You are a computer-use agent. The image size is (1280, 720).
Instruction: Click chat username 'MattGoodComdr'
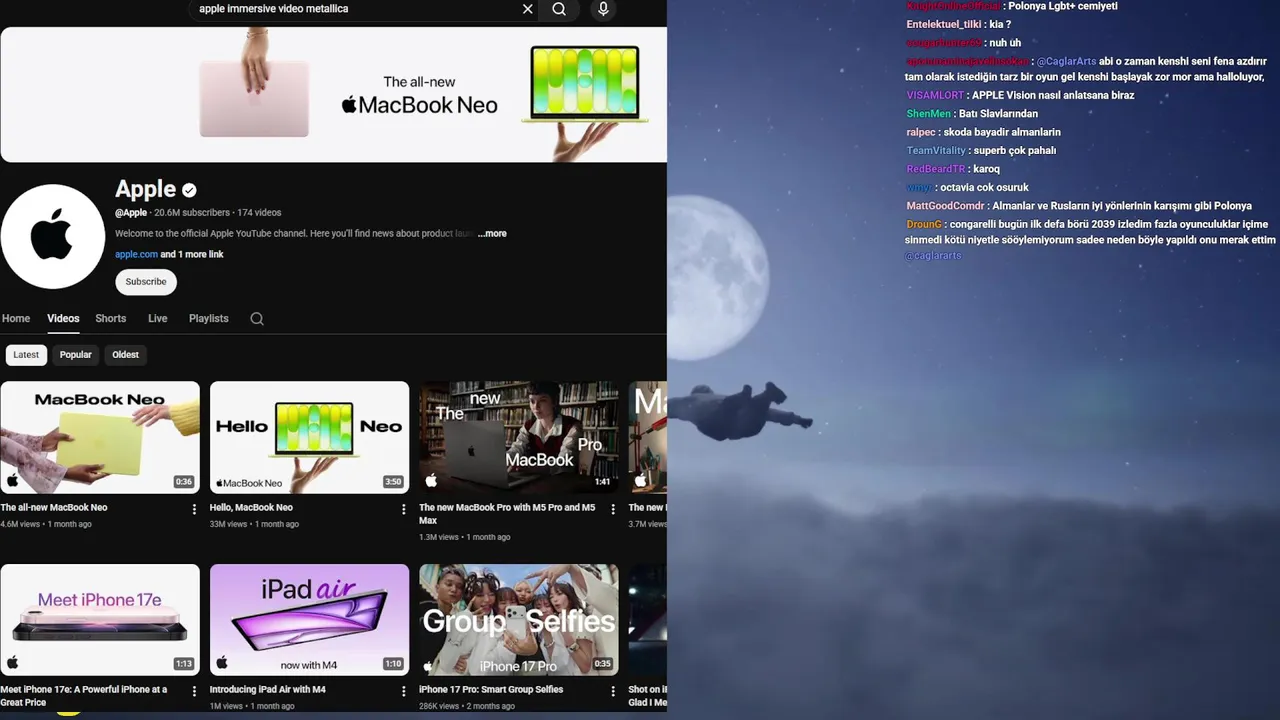(945, 206)
